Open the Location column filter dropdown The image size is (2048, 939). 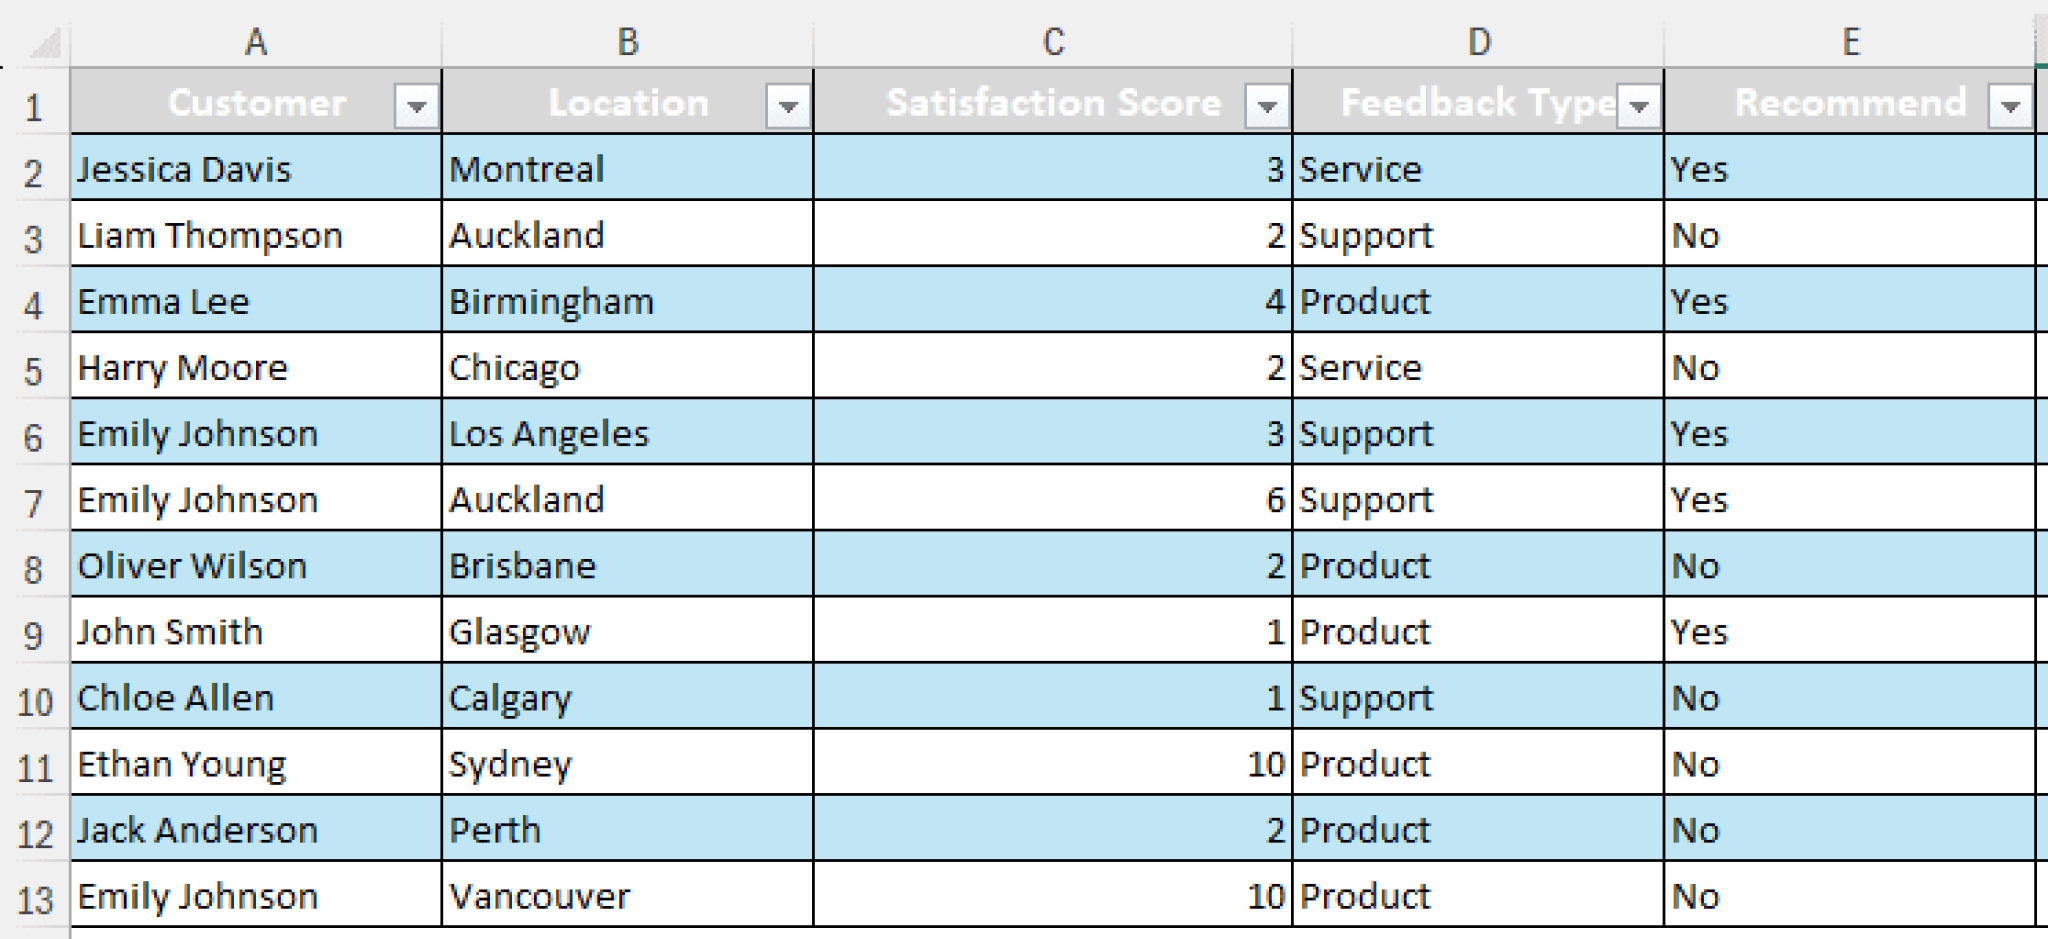pyautogui.click(x=788, y=104)
